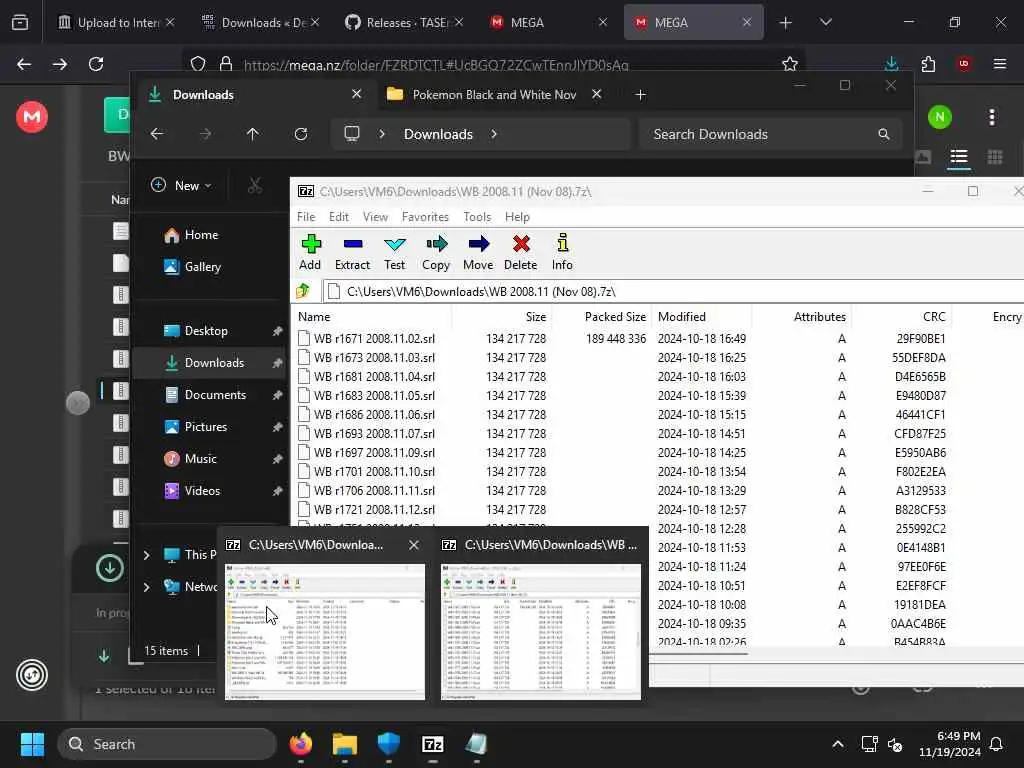Open Music in Explorer sidebar
The image size is (1024, 768).
coord(200,458)
